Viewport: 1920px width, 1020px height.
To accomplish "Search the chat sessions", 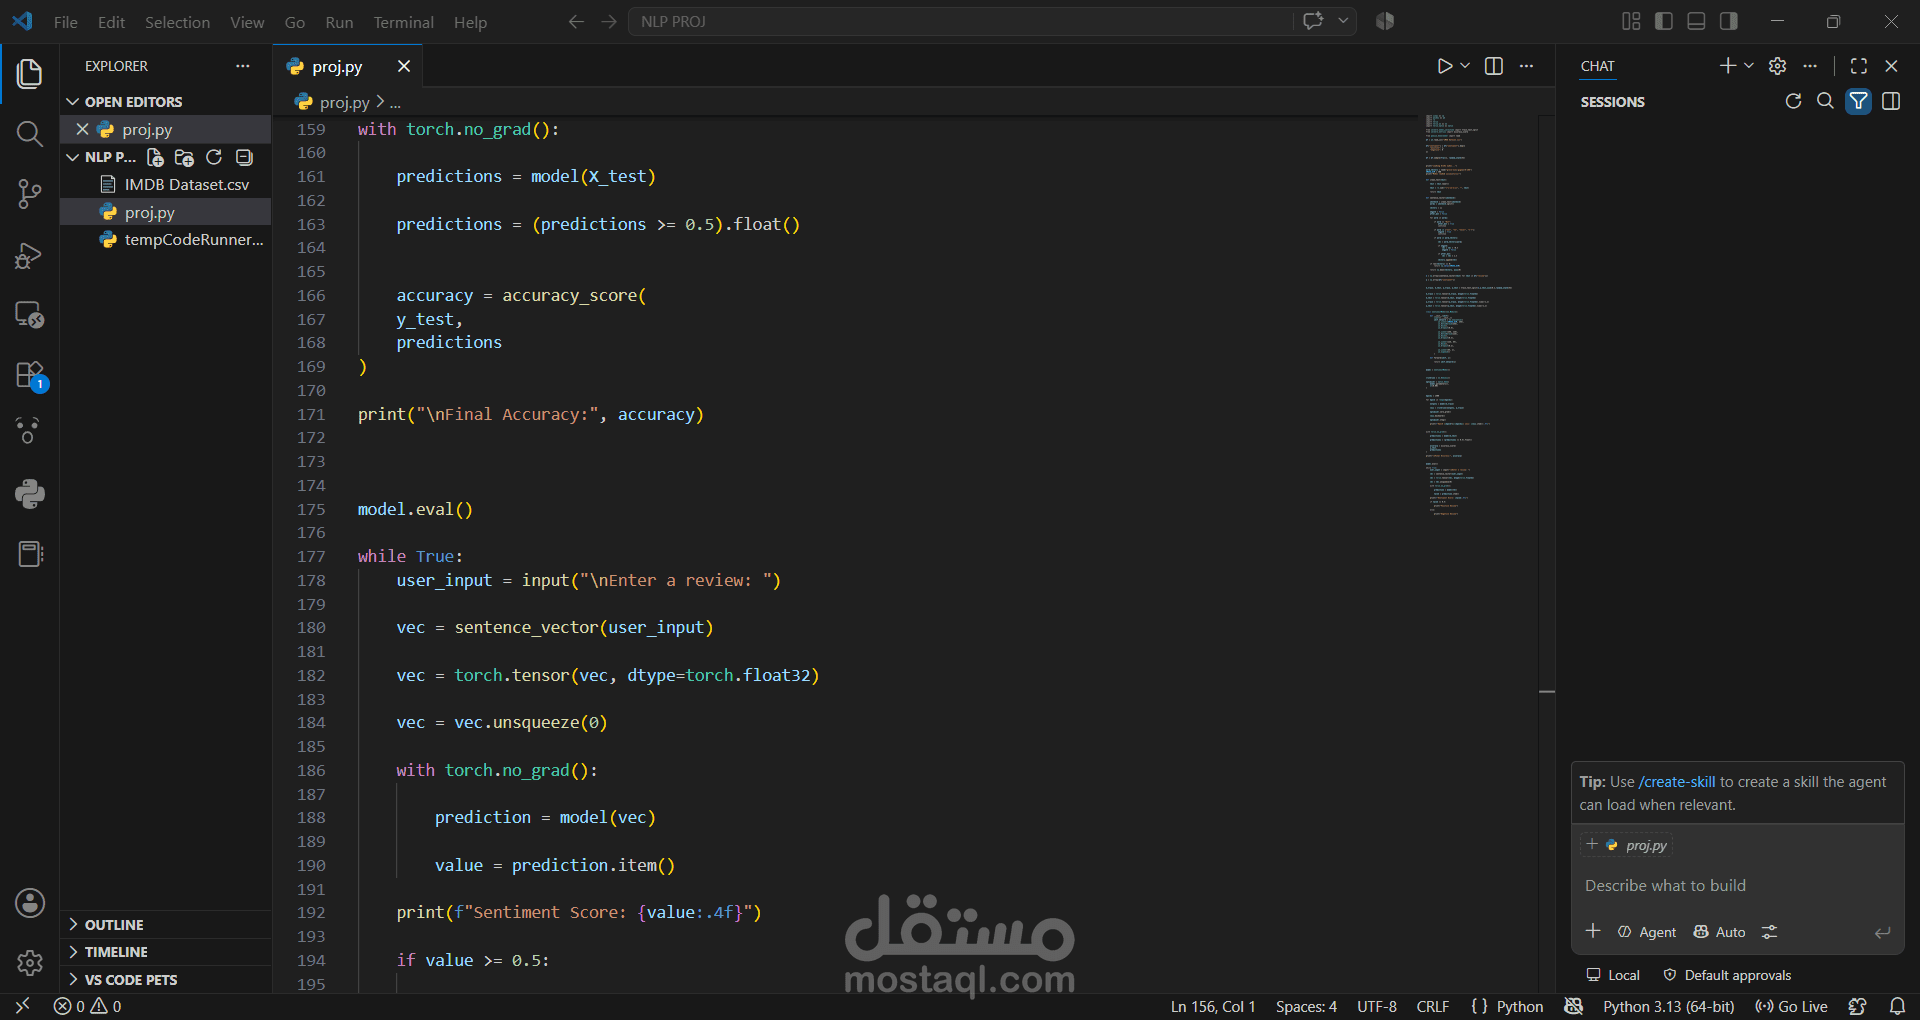I will click(1825, 101).
